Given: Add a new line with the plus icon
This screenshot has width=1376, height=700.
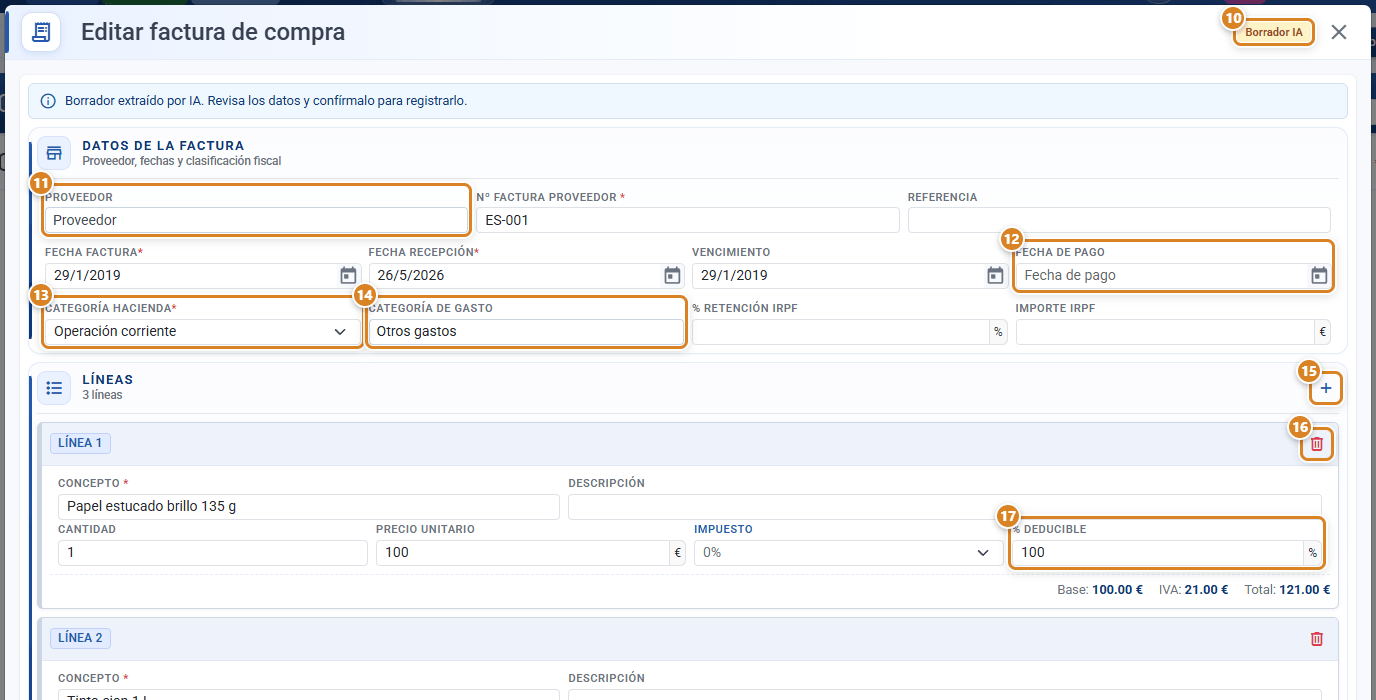Looking at the screenshot, I should 1326,388.
